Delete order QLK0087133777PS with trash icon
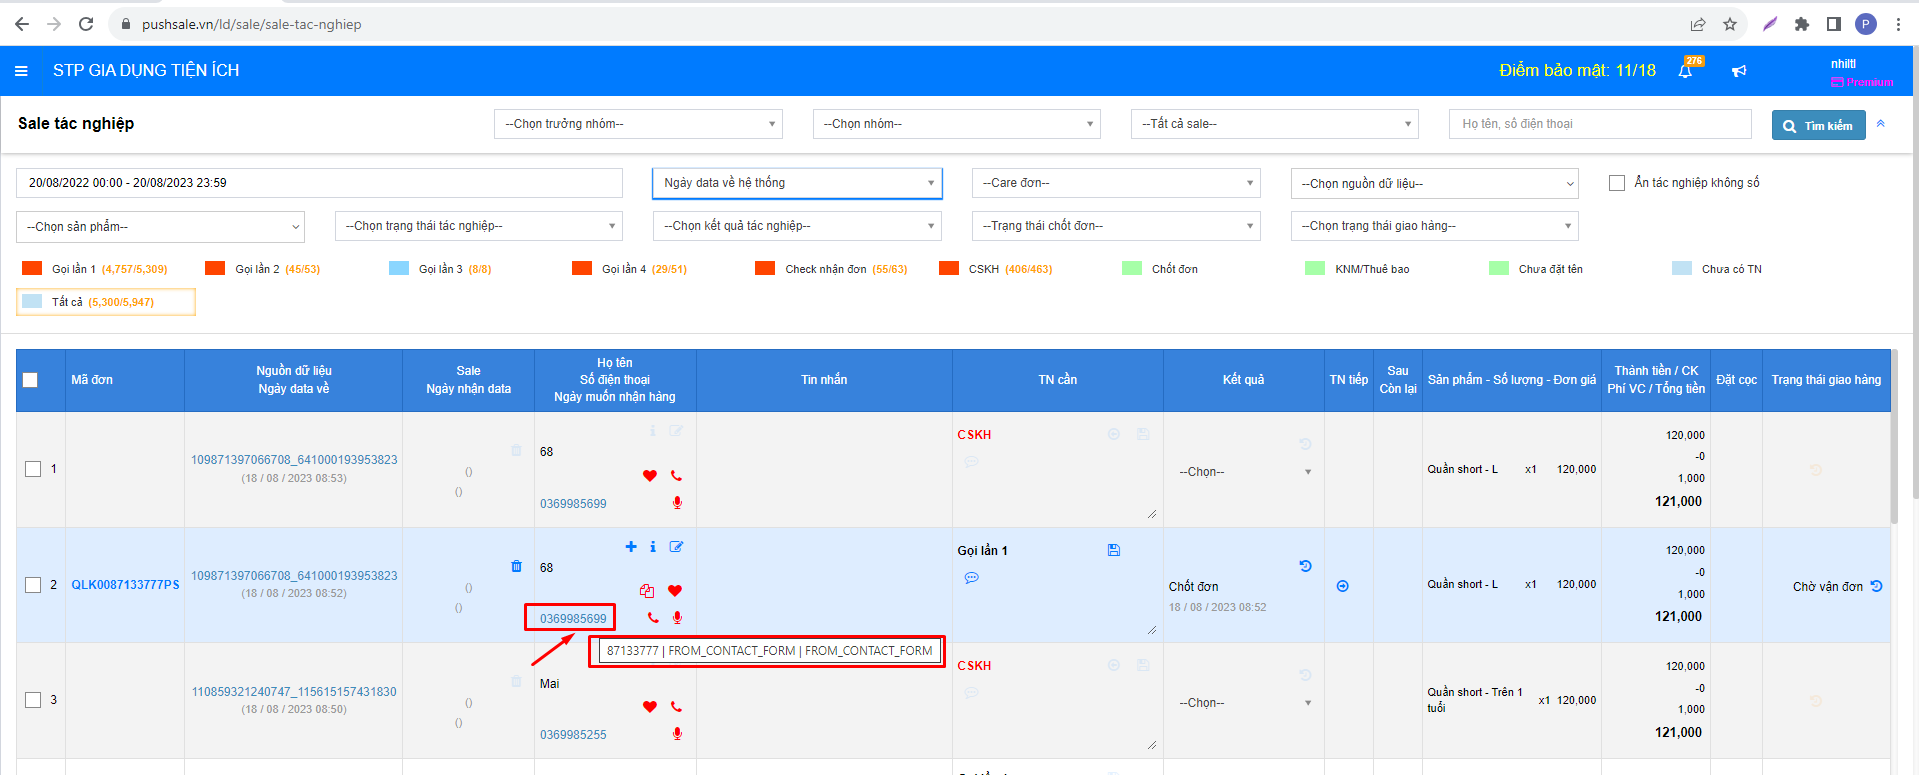The image size is (1919, 775). coord(516,566)
